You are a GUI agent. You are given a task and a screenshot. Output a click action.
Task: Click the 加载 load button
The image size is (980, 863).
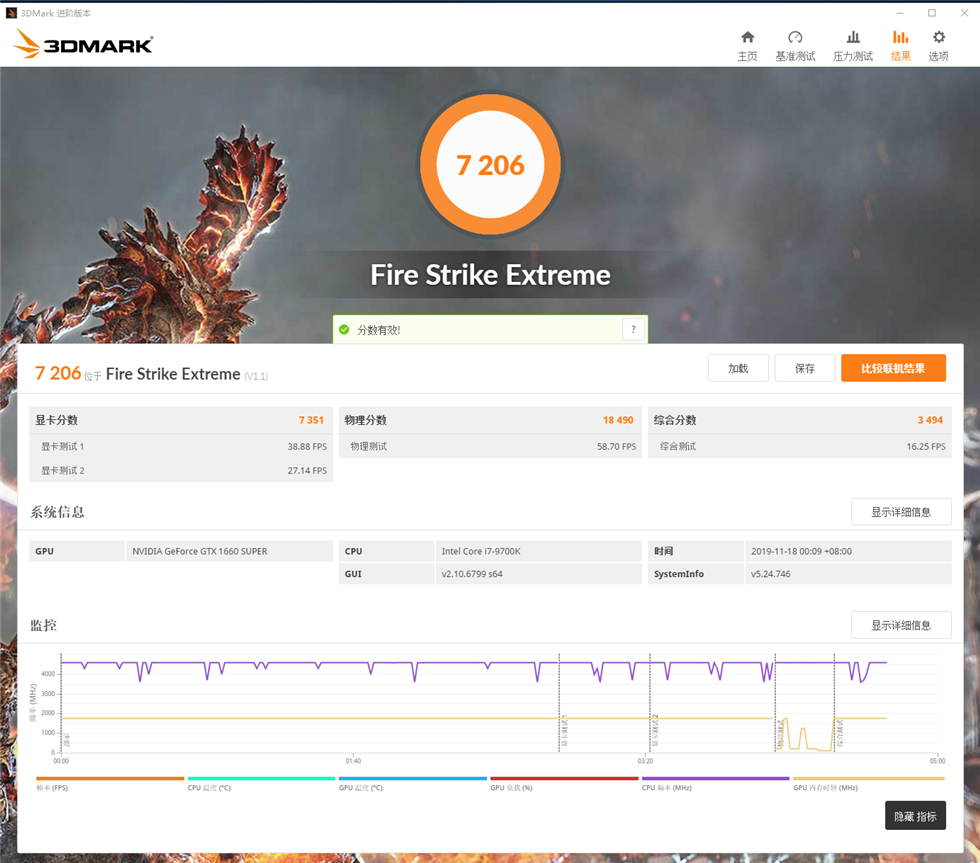[x=738, y=368]
